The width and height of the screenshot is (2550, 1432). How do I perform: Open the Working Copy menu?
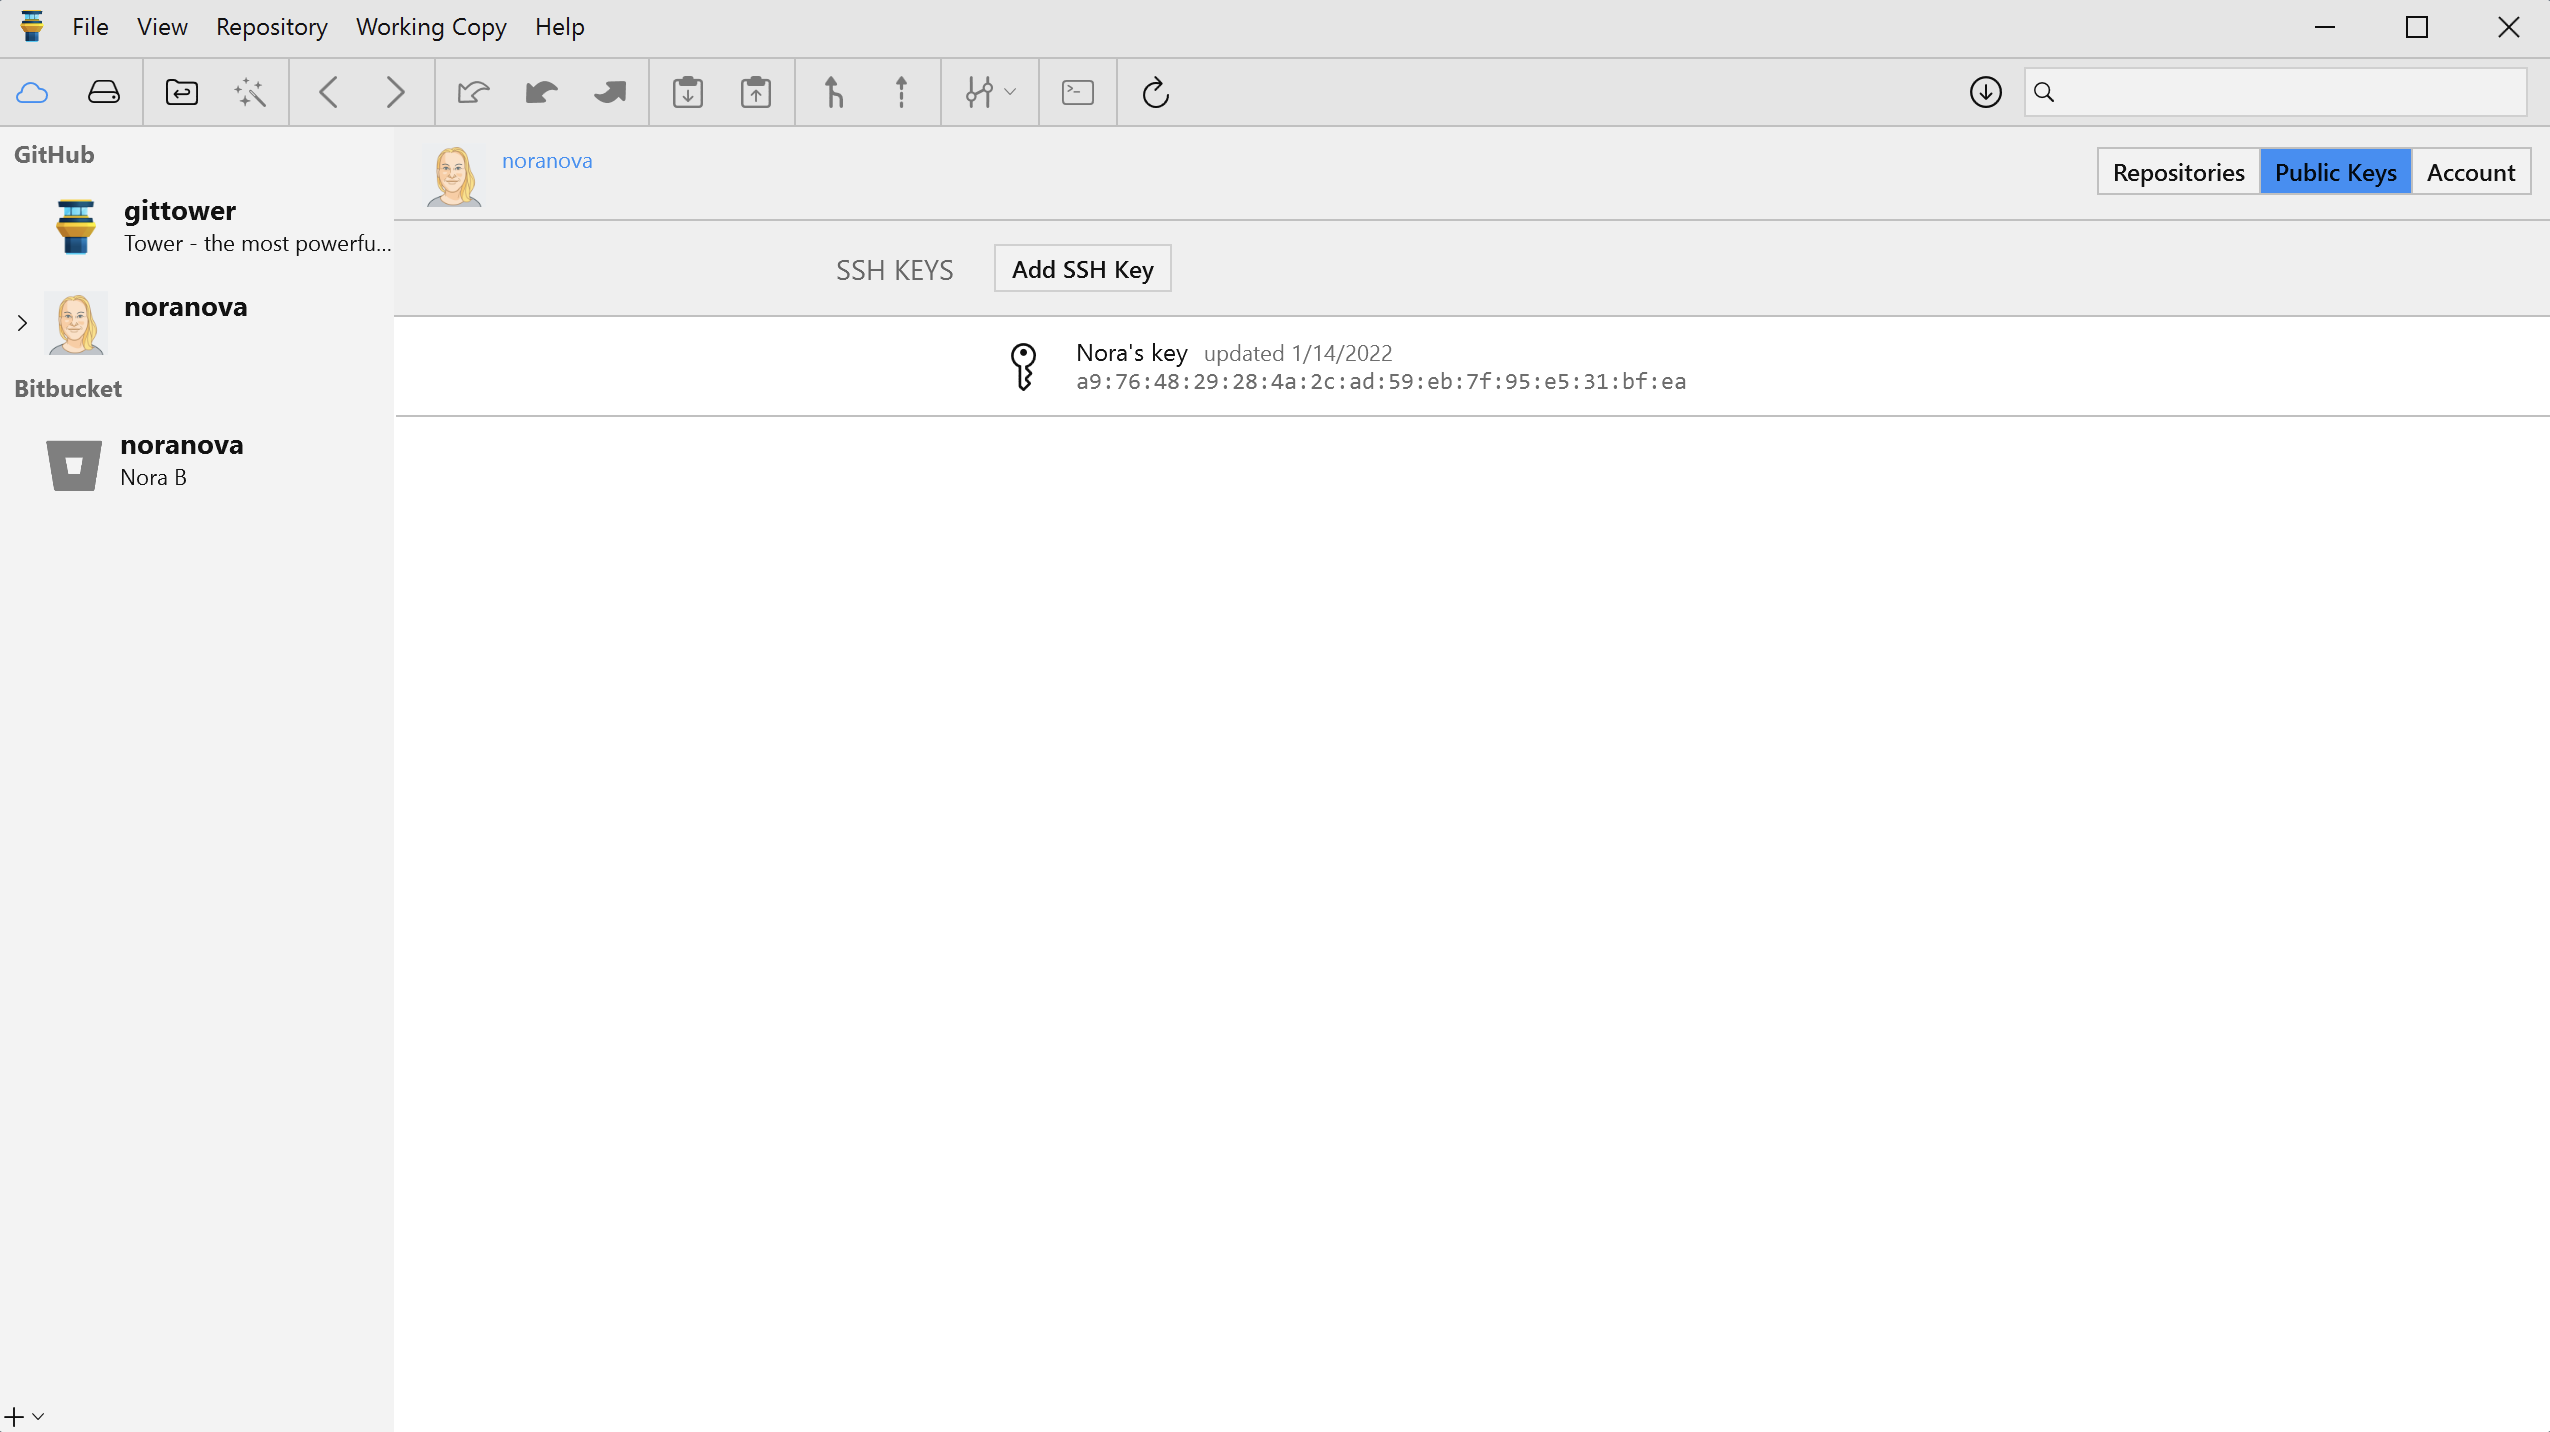pyautogui.click(x=431, y=27)
